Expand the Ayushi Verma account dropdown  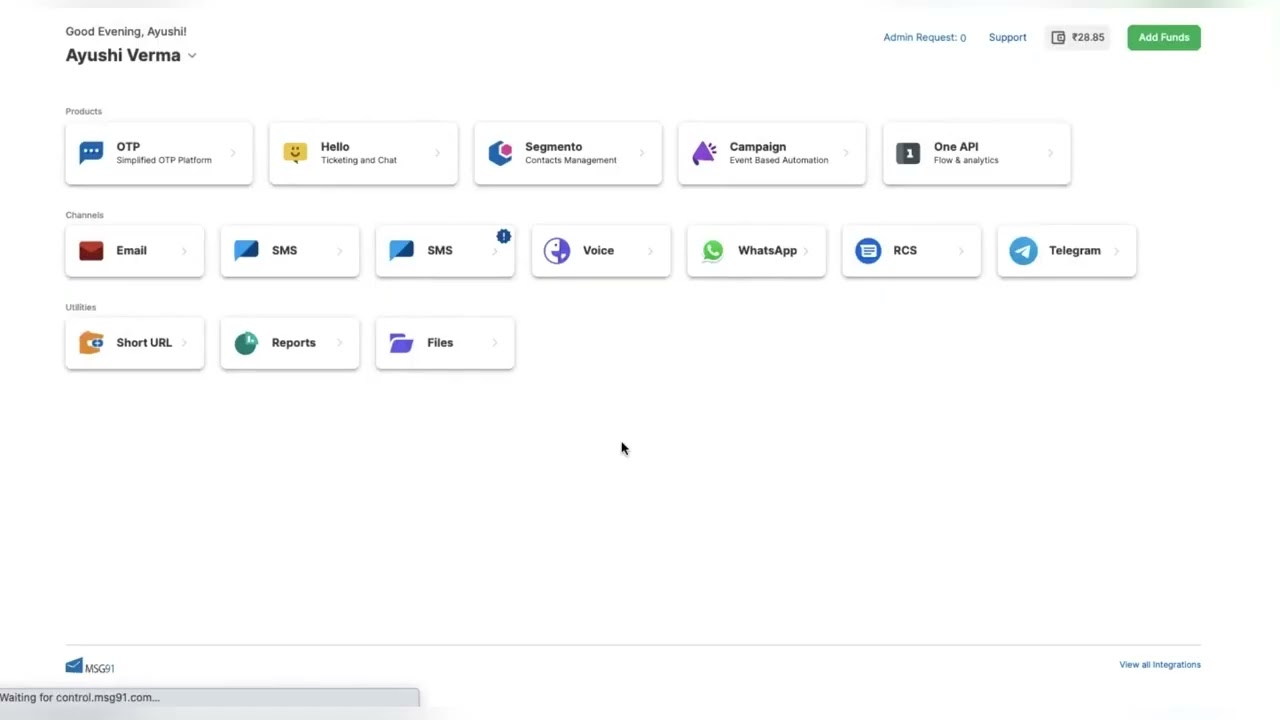click(x=192, y=56)
